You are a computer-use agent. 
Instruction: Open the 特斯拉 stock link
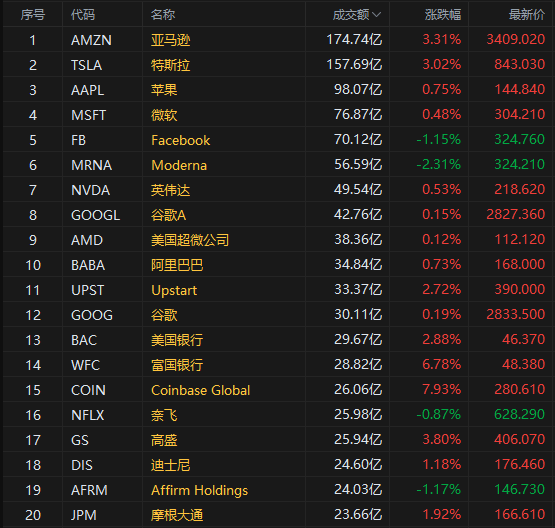[x=171, y=65]
